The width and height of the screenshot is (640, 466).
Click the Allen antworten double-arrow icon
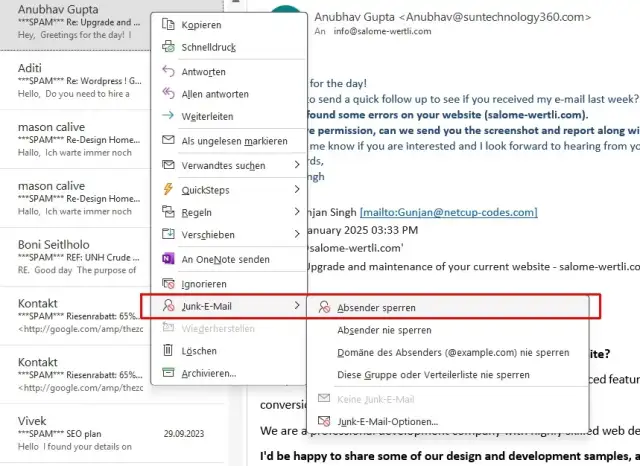(168, 93)
